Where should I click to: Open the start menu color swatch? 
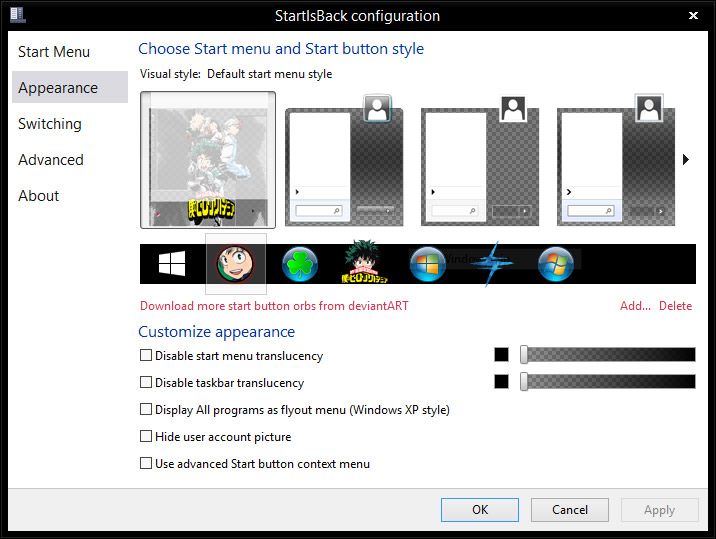(501, 354)
